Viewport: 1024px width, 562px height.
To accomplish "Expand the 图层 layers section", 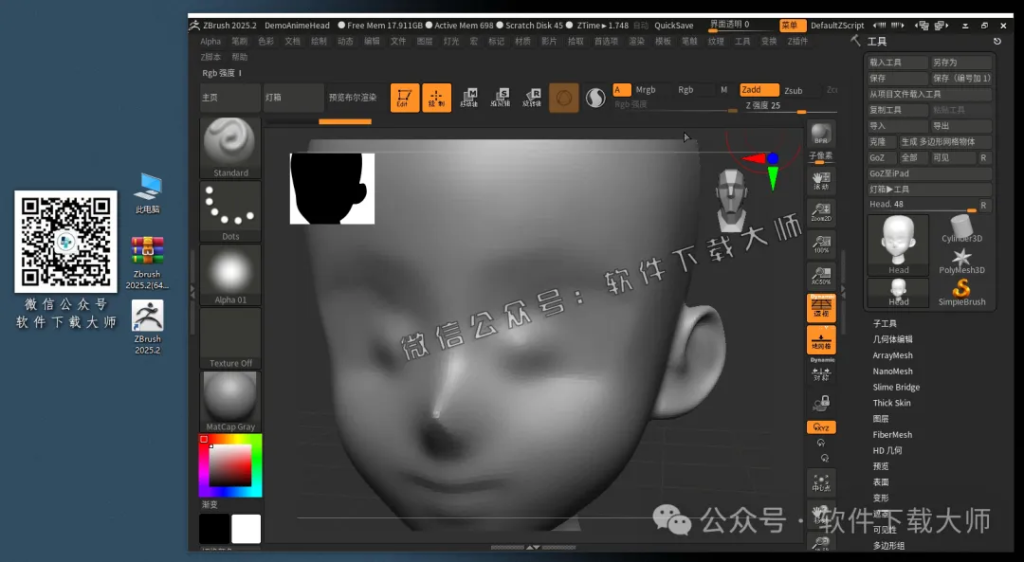I will (x=880, y=419).
